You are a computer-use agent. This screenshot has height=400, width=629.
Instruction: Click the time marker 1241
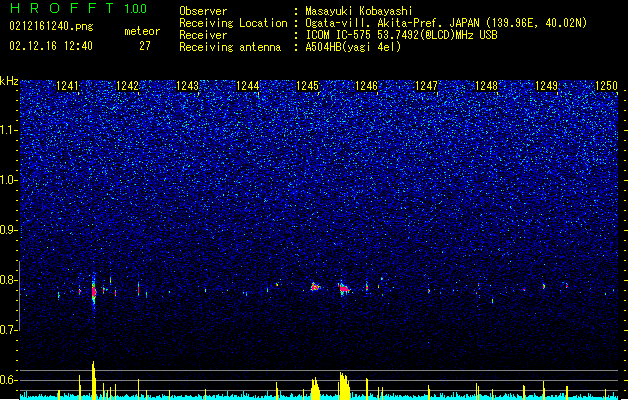pyautogui.click(x=67, y=86)
